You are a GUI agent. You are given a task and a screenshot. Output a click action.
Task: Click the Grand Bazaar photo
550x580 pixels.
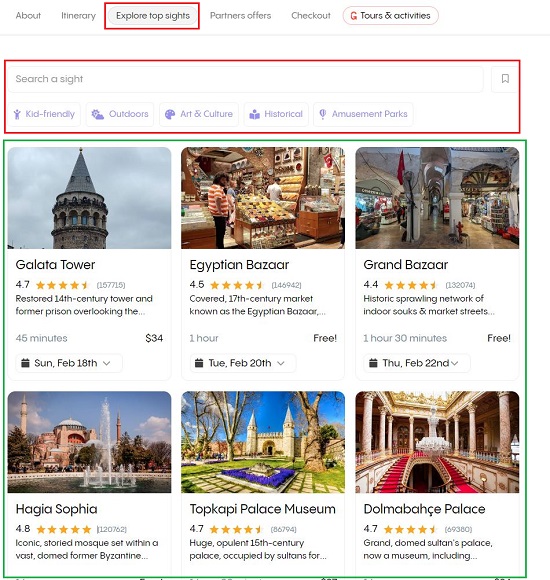coord(437,198)
